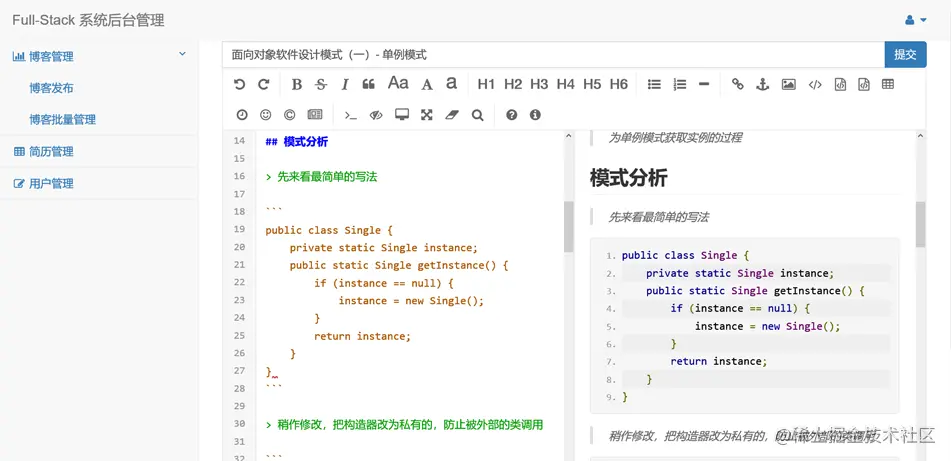Screen dimensions: 951x461
Task: Open the user account dropdown at top right
Action: point(916,20)
